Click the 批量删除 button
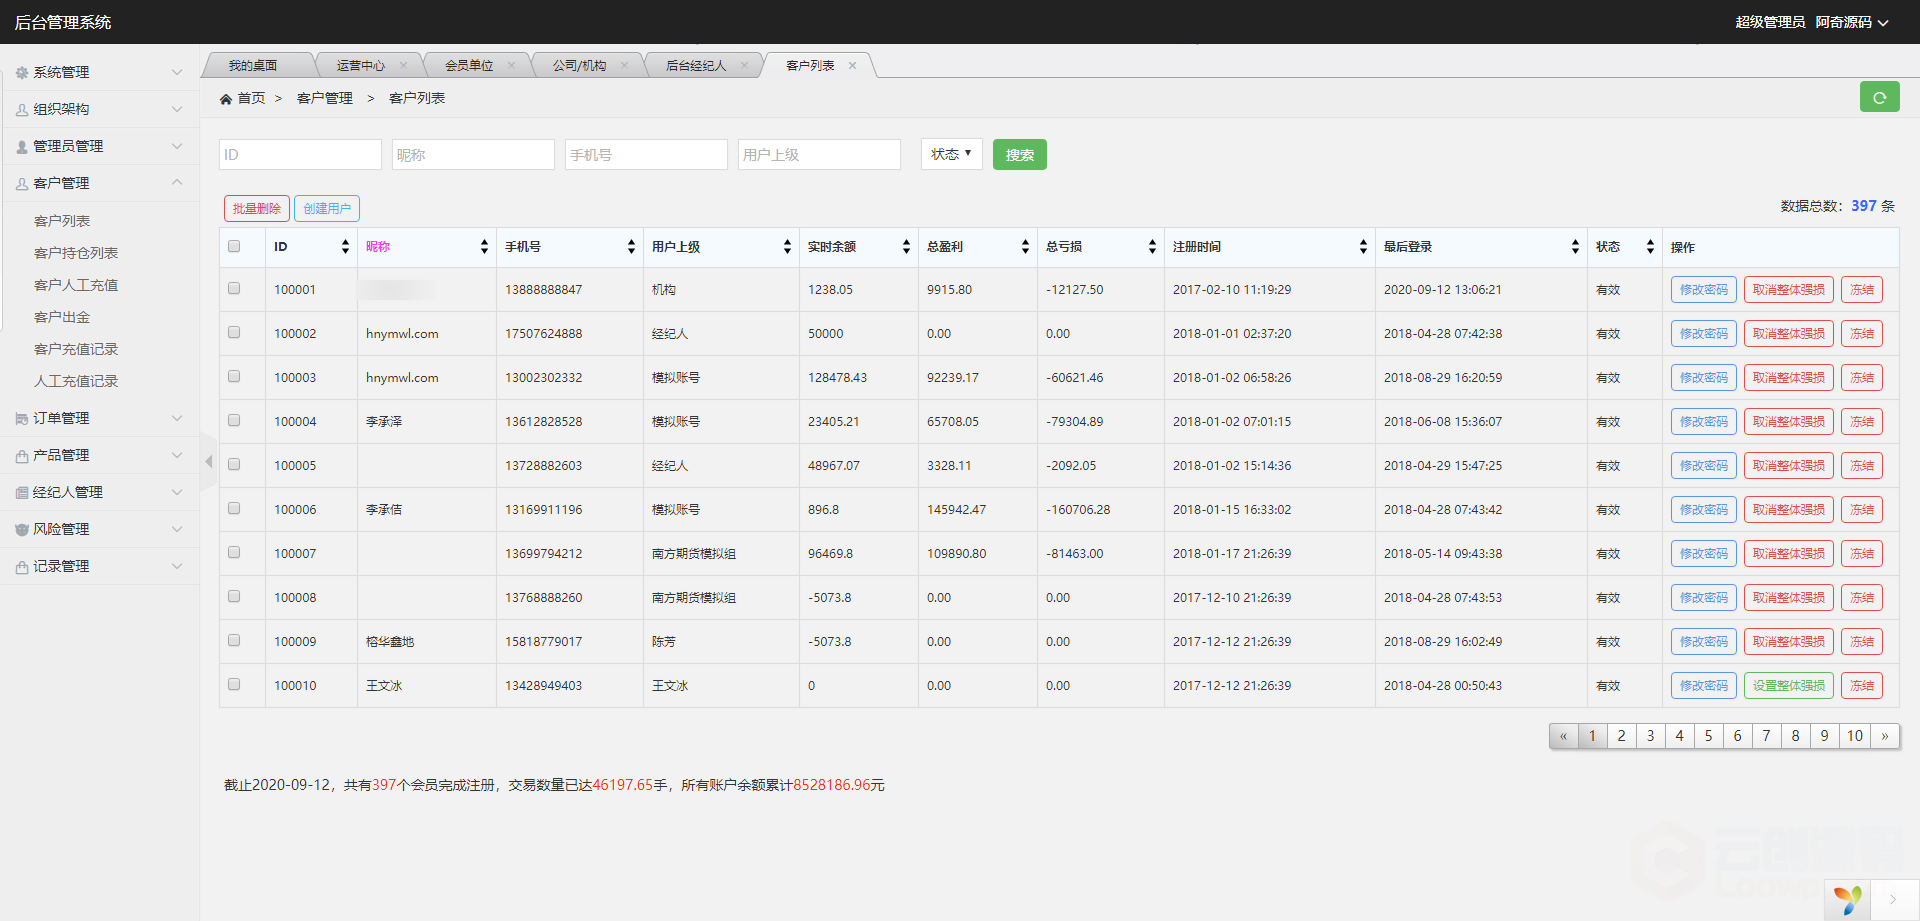 [256, 208]
